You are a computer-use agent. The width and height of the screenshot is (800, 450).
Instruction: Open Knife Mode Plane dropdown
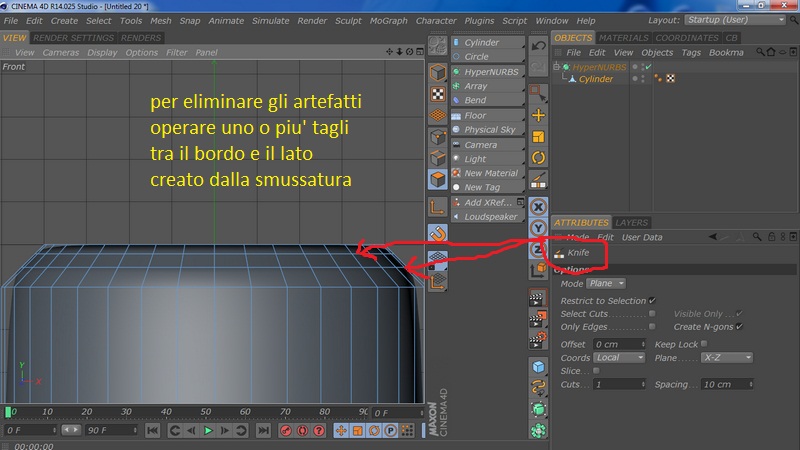[x=606, y=283]
